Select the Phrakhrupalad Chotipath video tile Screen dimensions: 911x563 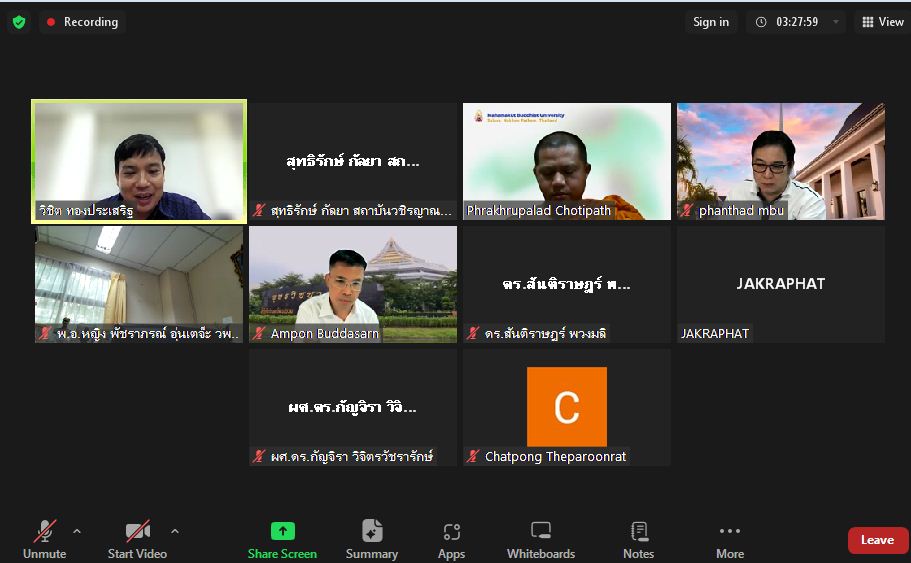coord(567,160)
